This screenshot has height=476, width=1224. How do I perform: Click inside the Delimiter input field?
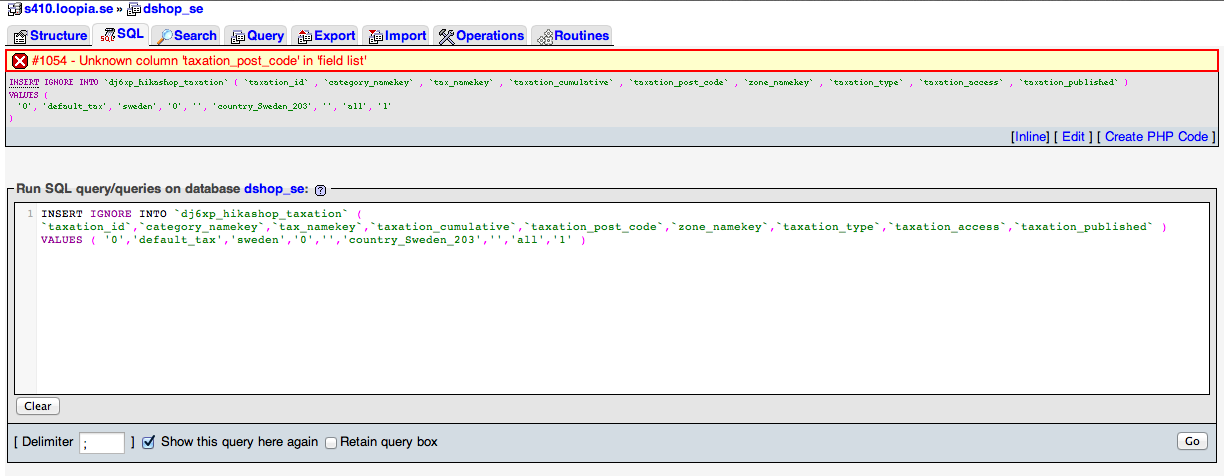[x=102, y=442]
